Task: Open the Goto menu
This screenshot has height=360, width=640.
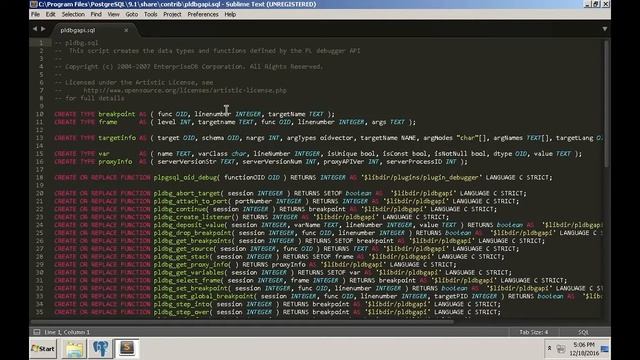Action: coord(131,14)
